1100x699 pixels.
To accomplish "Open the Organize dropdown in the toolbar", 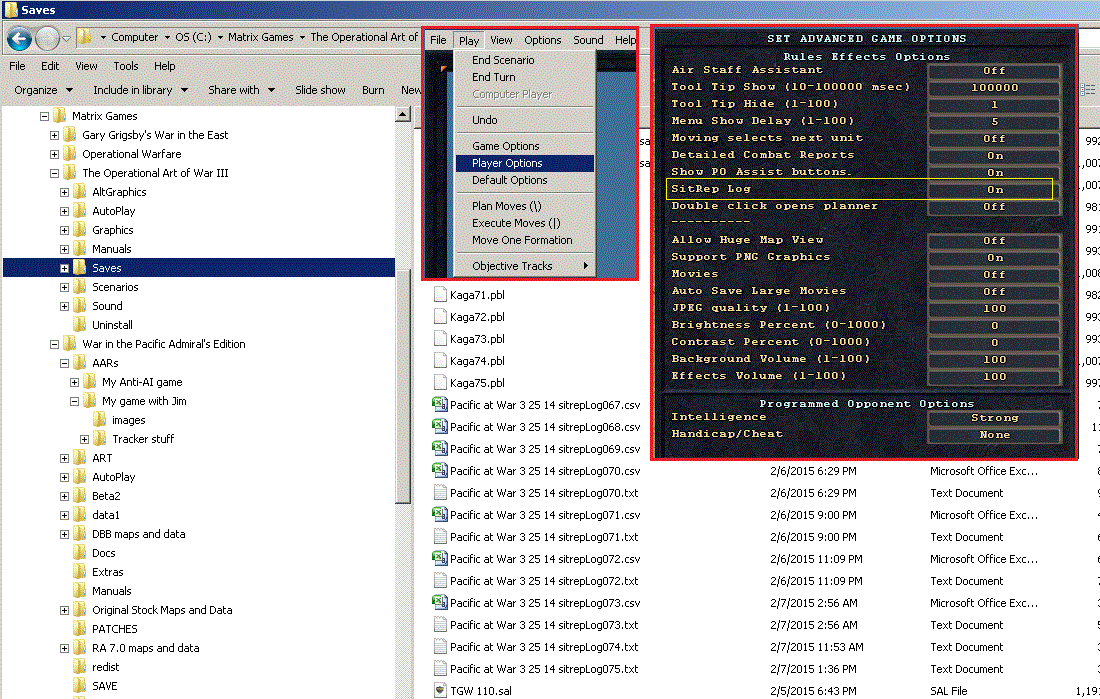I will pos(43,90).
